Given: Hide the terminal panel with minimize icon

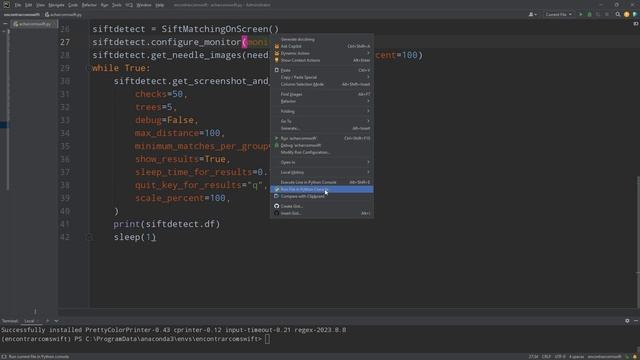Looking at the screenshot, I should coord(636,321).
